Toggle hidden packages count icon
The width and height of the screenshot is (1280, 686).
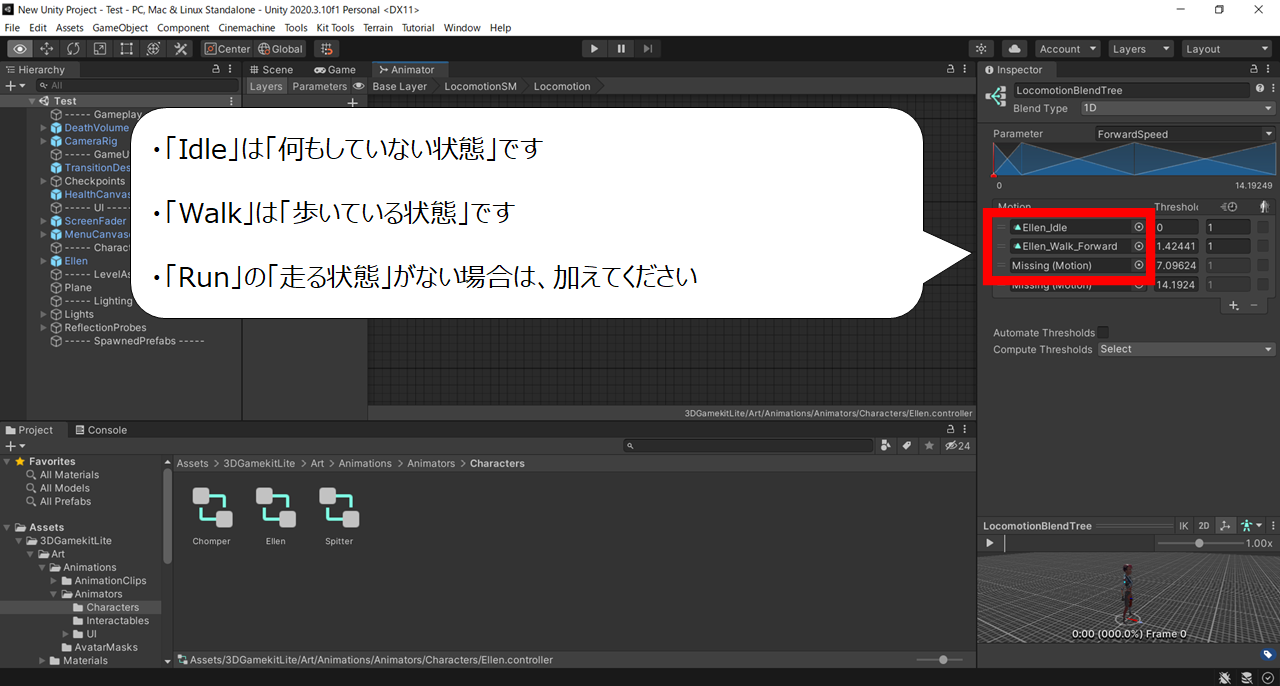tap(957, 446)
